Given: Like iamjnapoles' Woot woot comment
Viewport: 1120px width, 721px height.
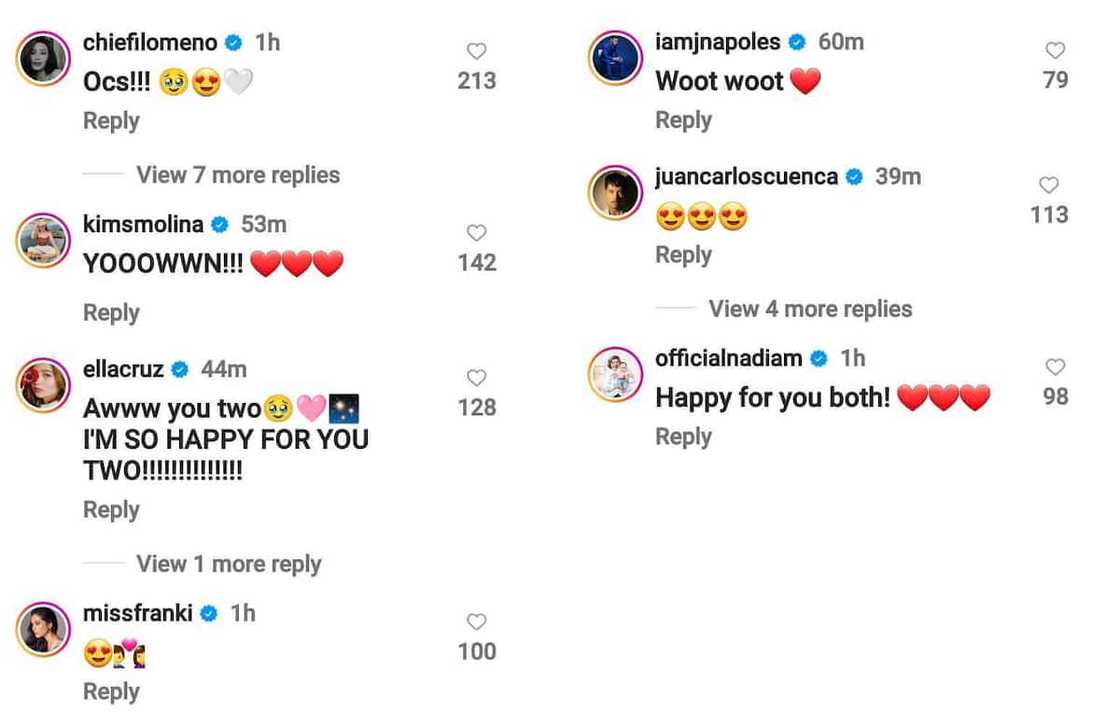Looking at the screenshot, I should coord(1055,50).
